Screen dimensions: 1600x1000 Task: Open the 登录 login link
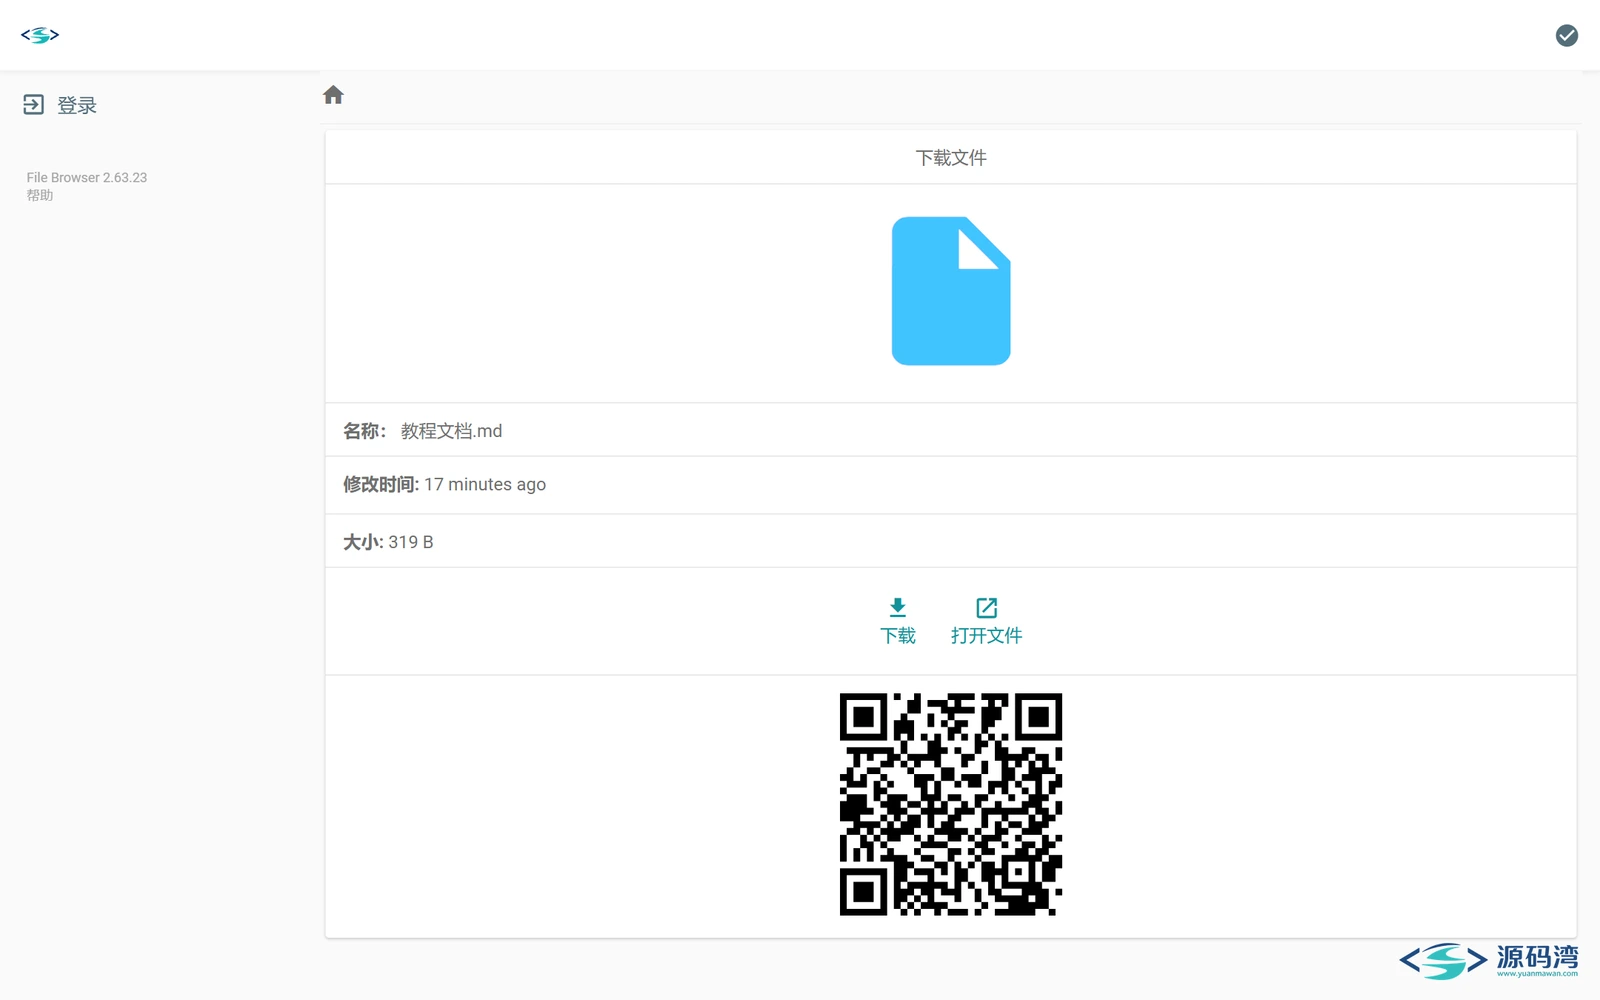click(76, 105)
